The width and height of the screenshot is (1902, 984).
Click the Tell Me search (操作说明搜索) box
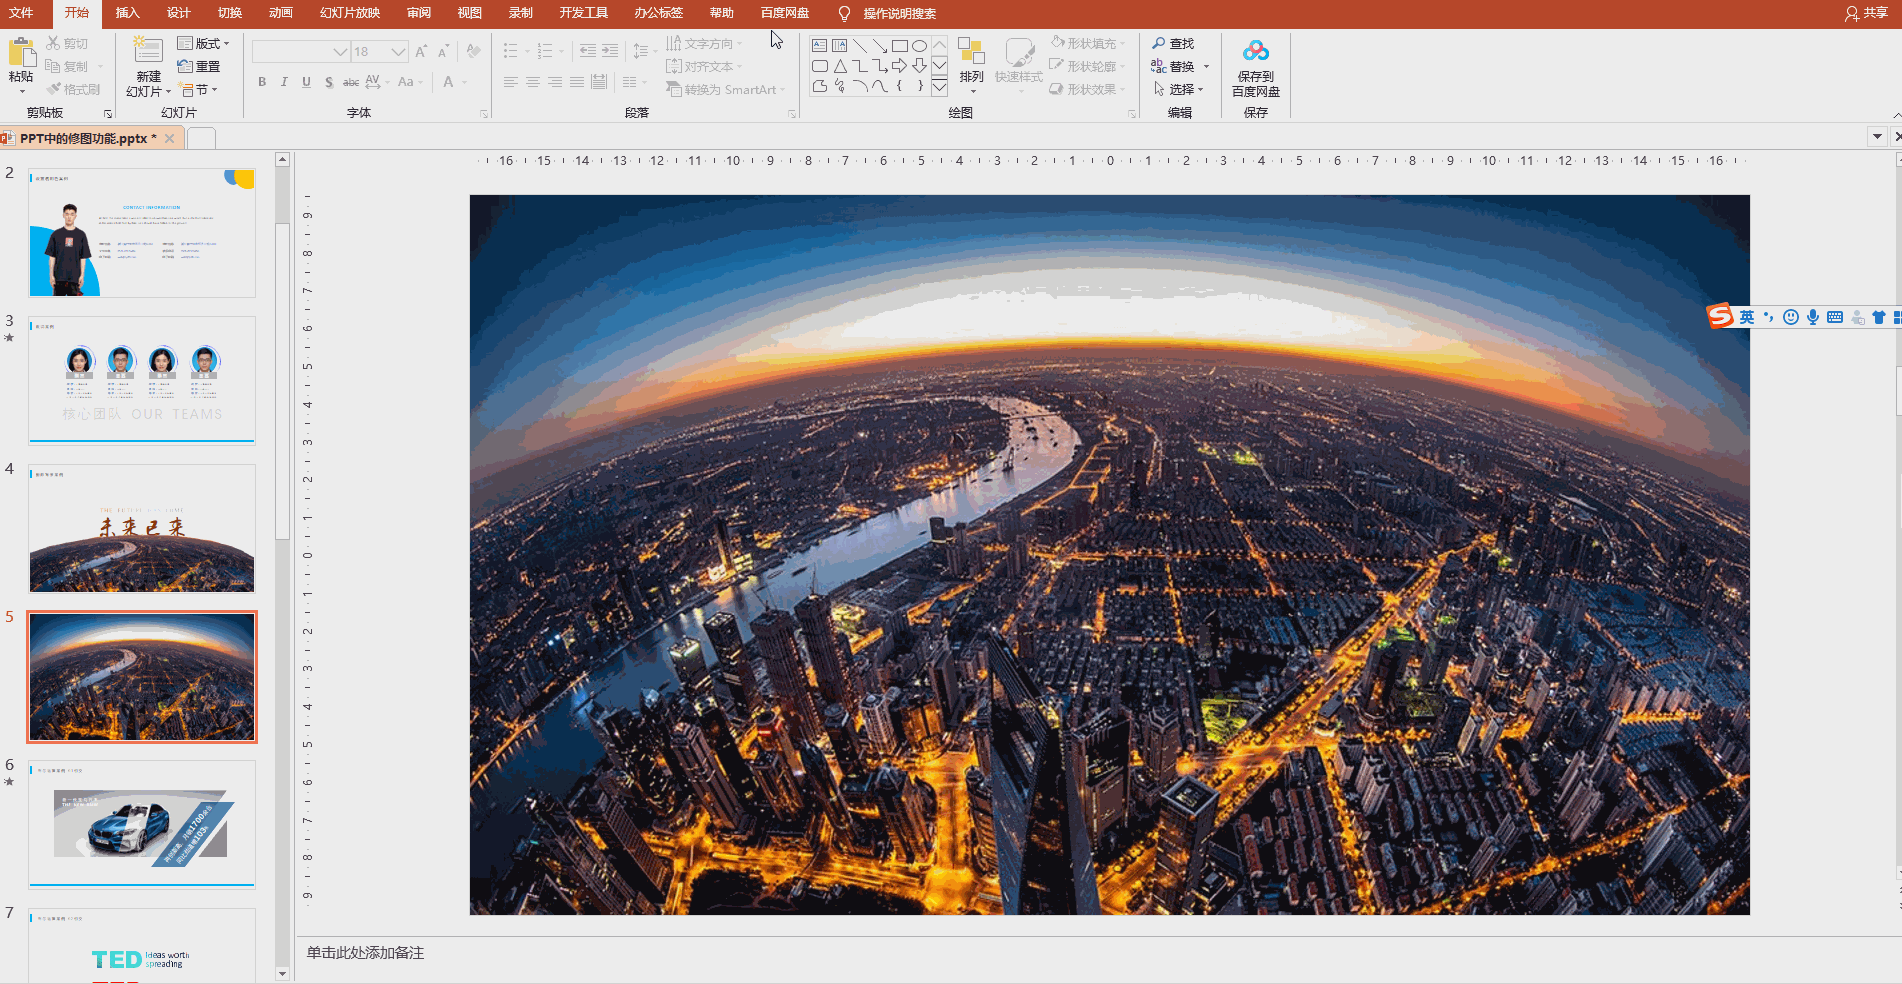[899, 13]
